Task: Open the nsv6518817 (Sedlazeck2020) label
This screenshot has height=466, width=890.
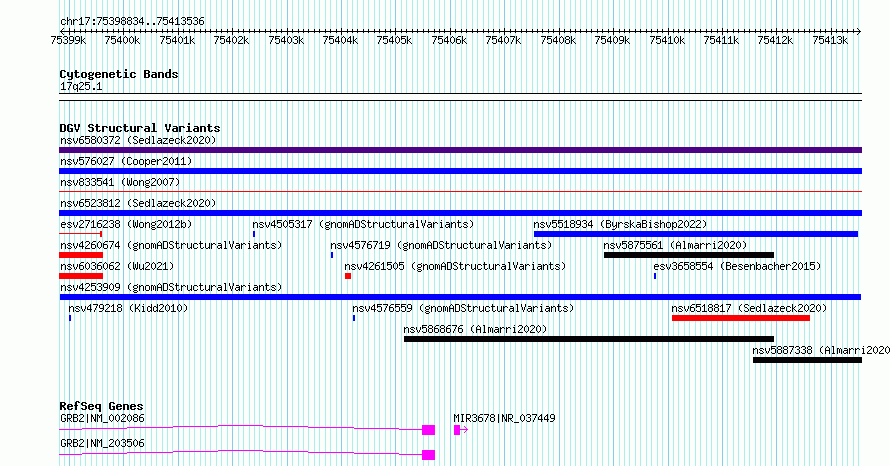Action: (749, 308)
